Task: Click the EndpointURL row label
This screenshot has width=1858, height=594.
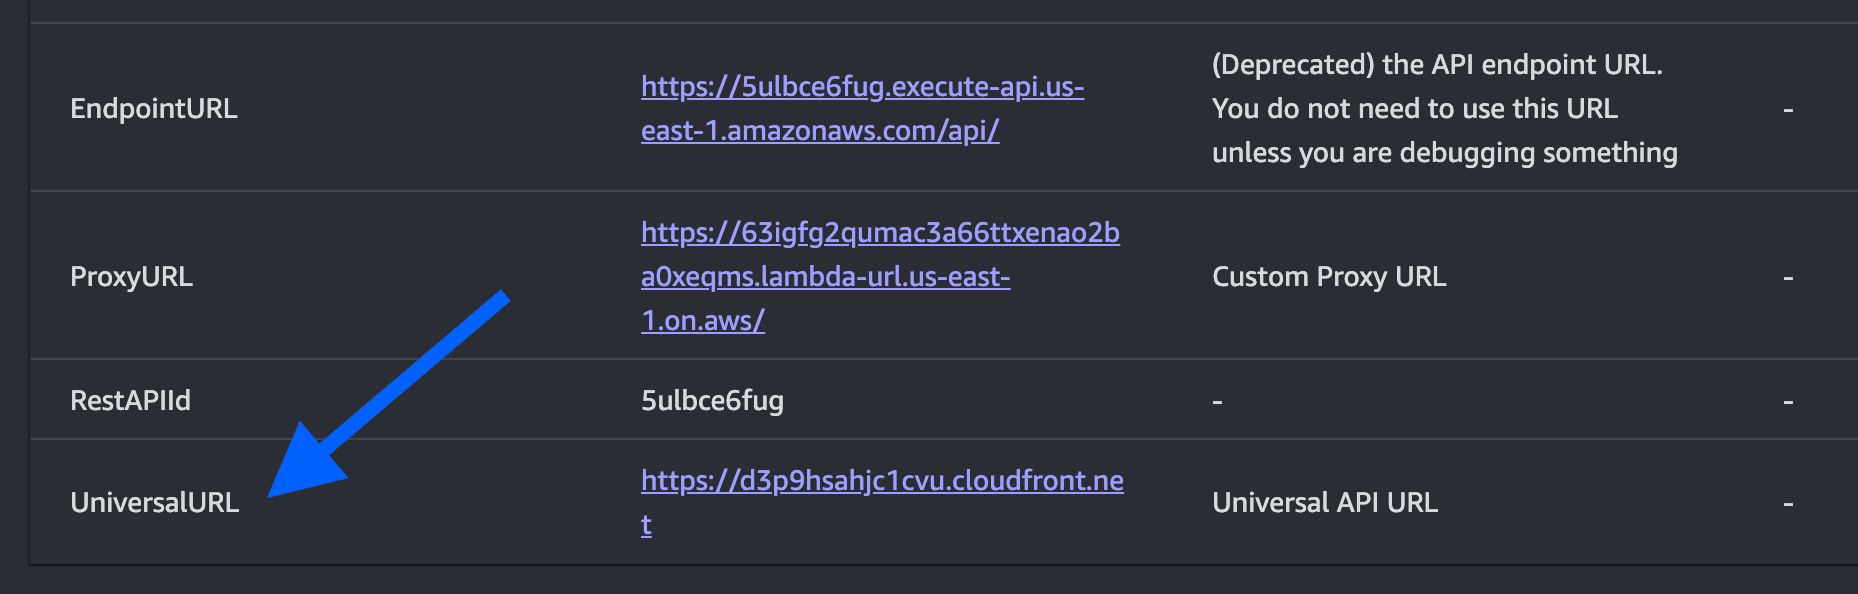Action: [154, 109]
